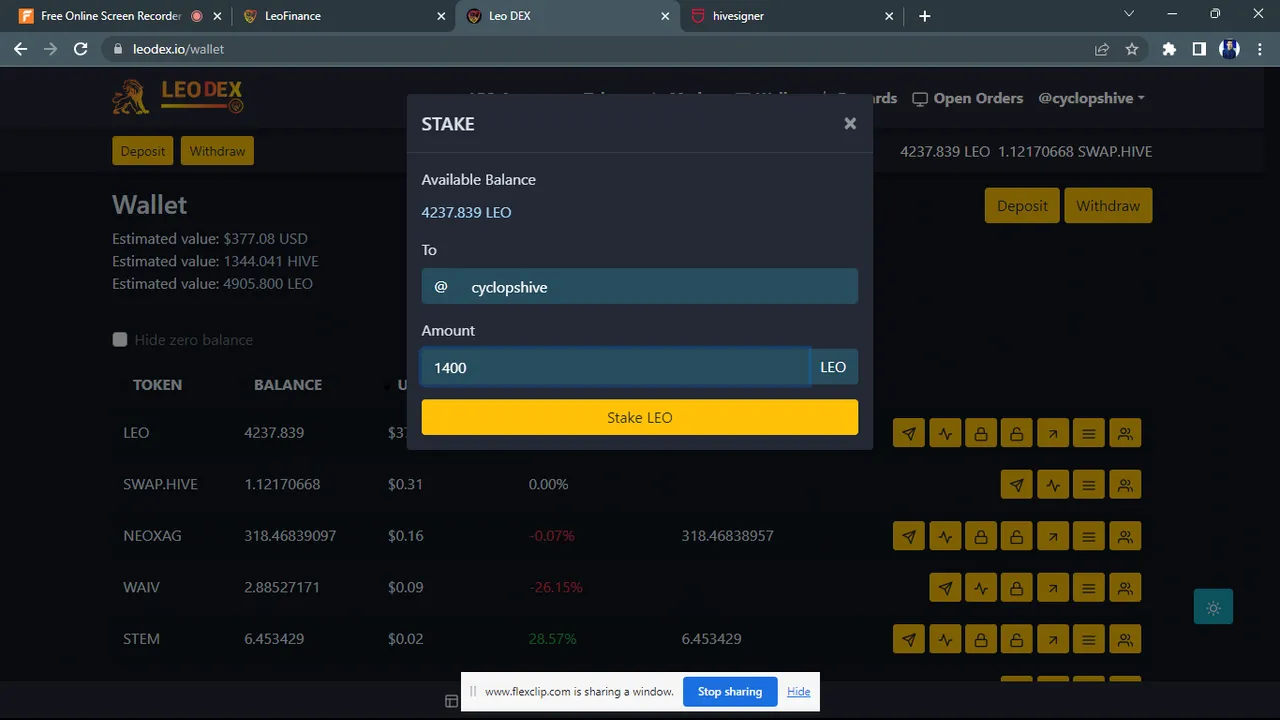
Task: Open WAIV market chart icon
Action: coord(981,587)
